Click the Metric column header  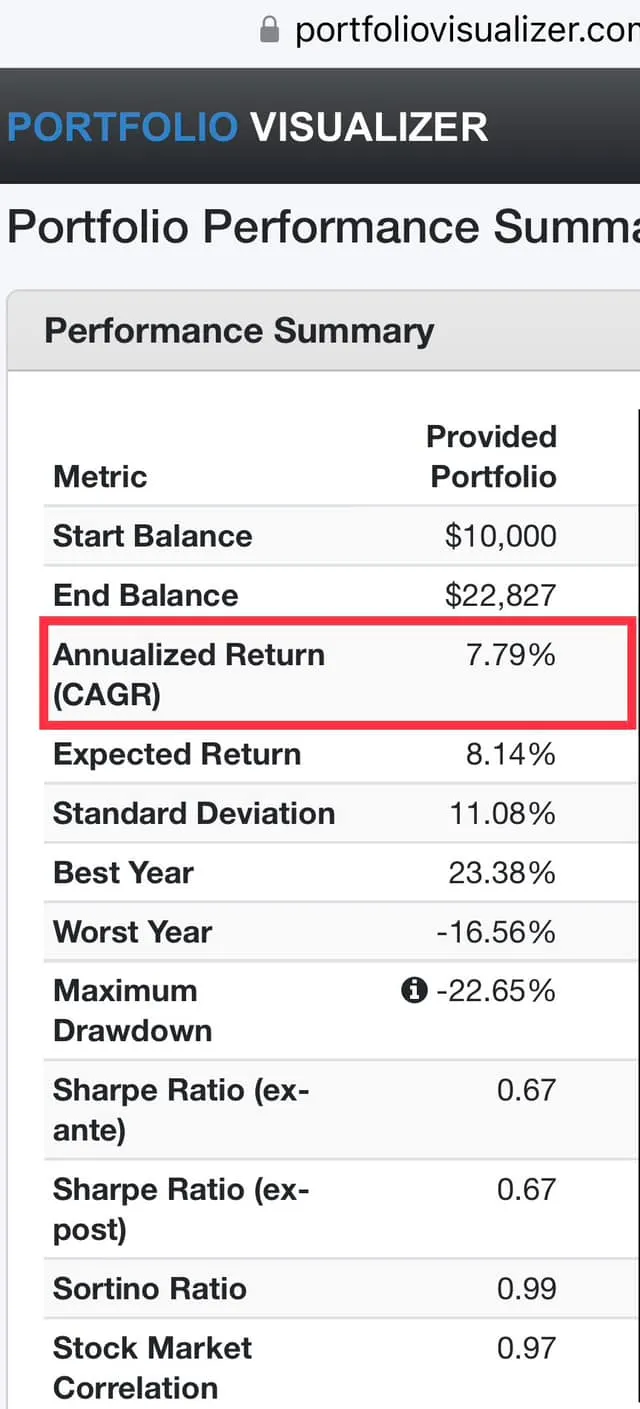100,476
